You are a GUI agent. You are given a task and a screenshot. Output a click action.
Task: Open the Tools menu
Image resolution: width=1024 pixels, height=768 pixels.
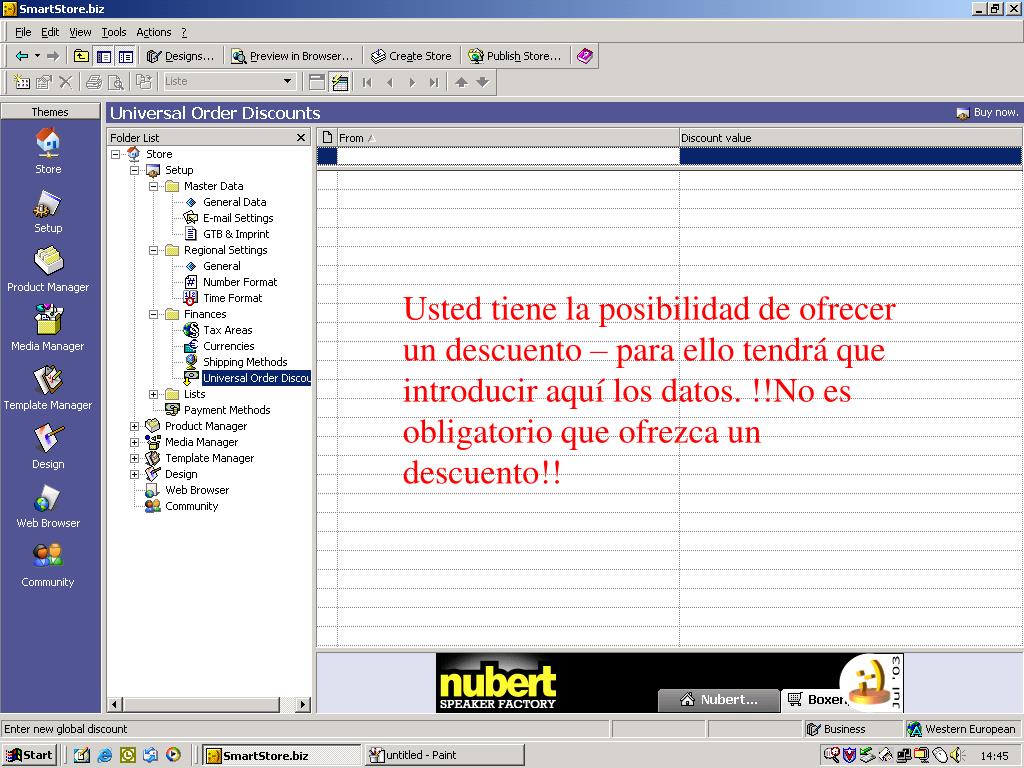(114, 32)
